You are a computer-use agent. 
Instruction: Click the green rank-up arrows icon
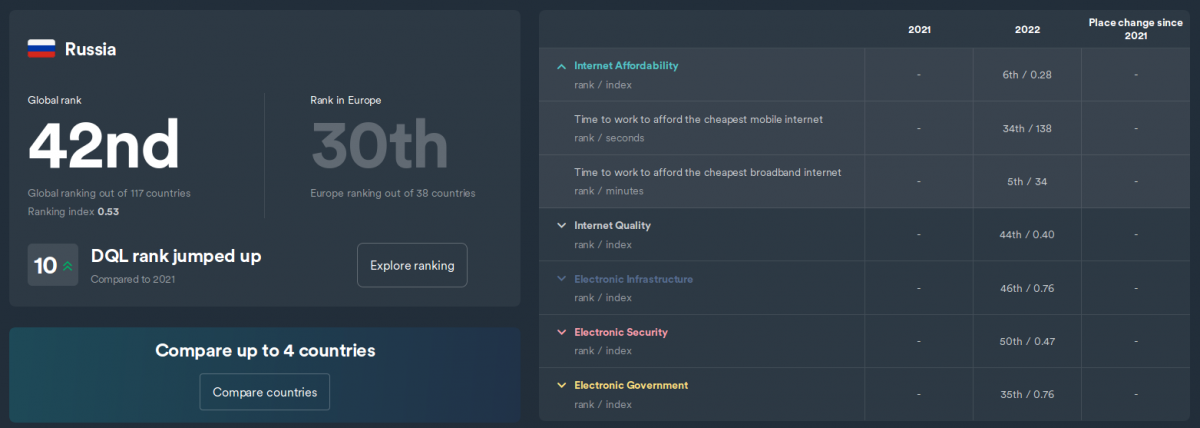pyautogui.click(x=68, y=266)
